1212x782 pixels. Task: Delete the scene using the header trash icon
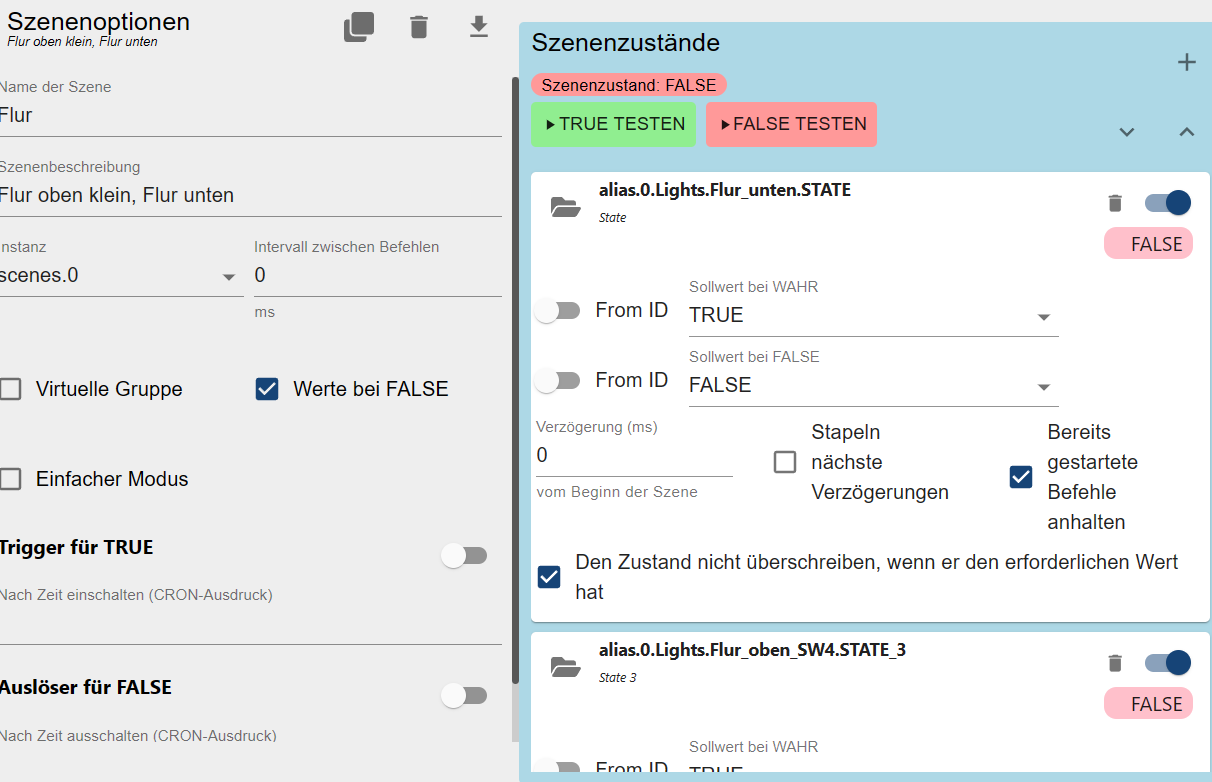[419, 27]
